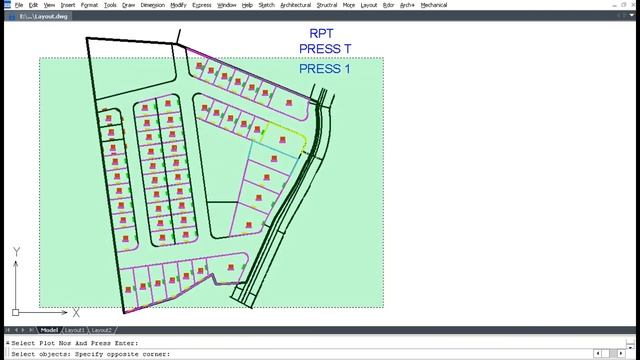The height and width of the screenshot is (360, 640).
Task: Click the 'RPT' text in drawing
Action: tap(321, 33)
